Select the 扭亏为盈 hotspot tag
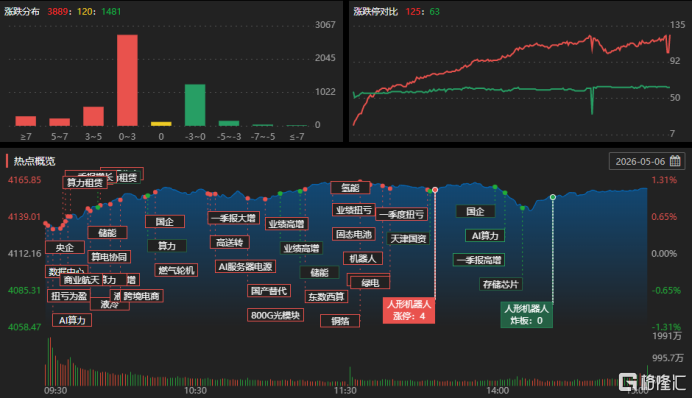 [x=68, y=296]
